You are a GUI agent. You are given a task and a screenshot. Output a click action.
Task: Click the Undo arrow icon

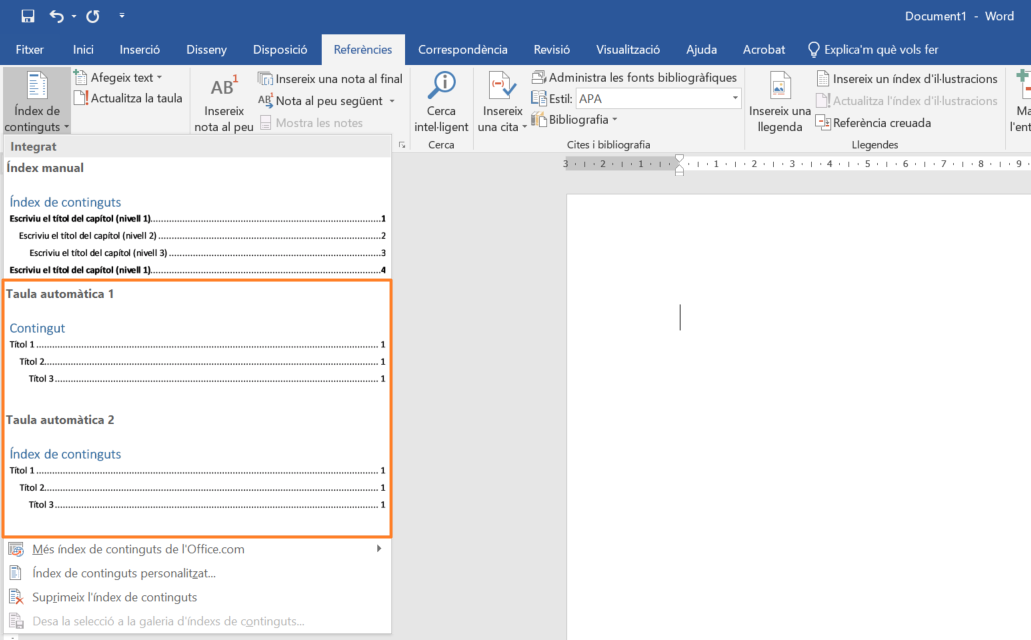[x=56, y=16]
